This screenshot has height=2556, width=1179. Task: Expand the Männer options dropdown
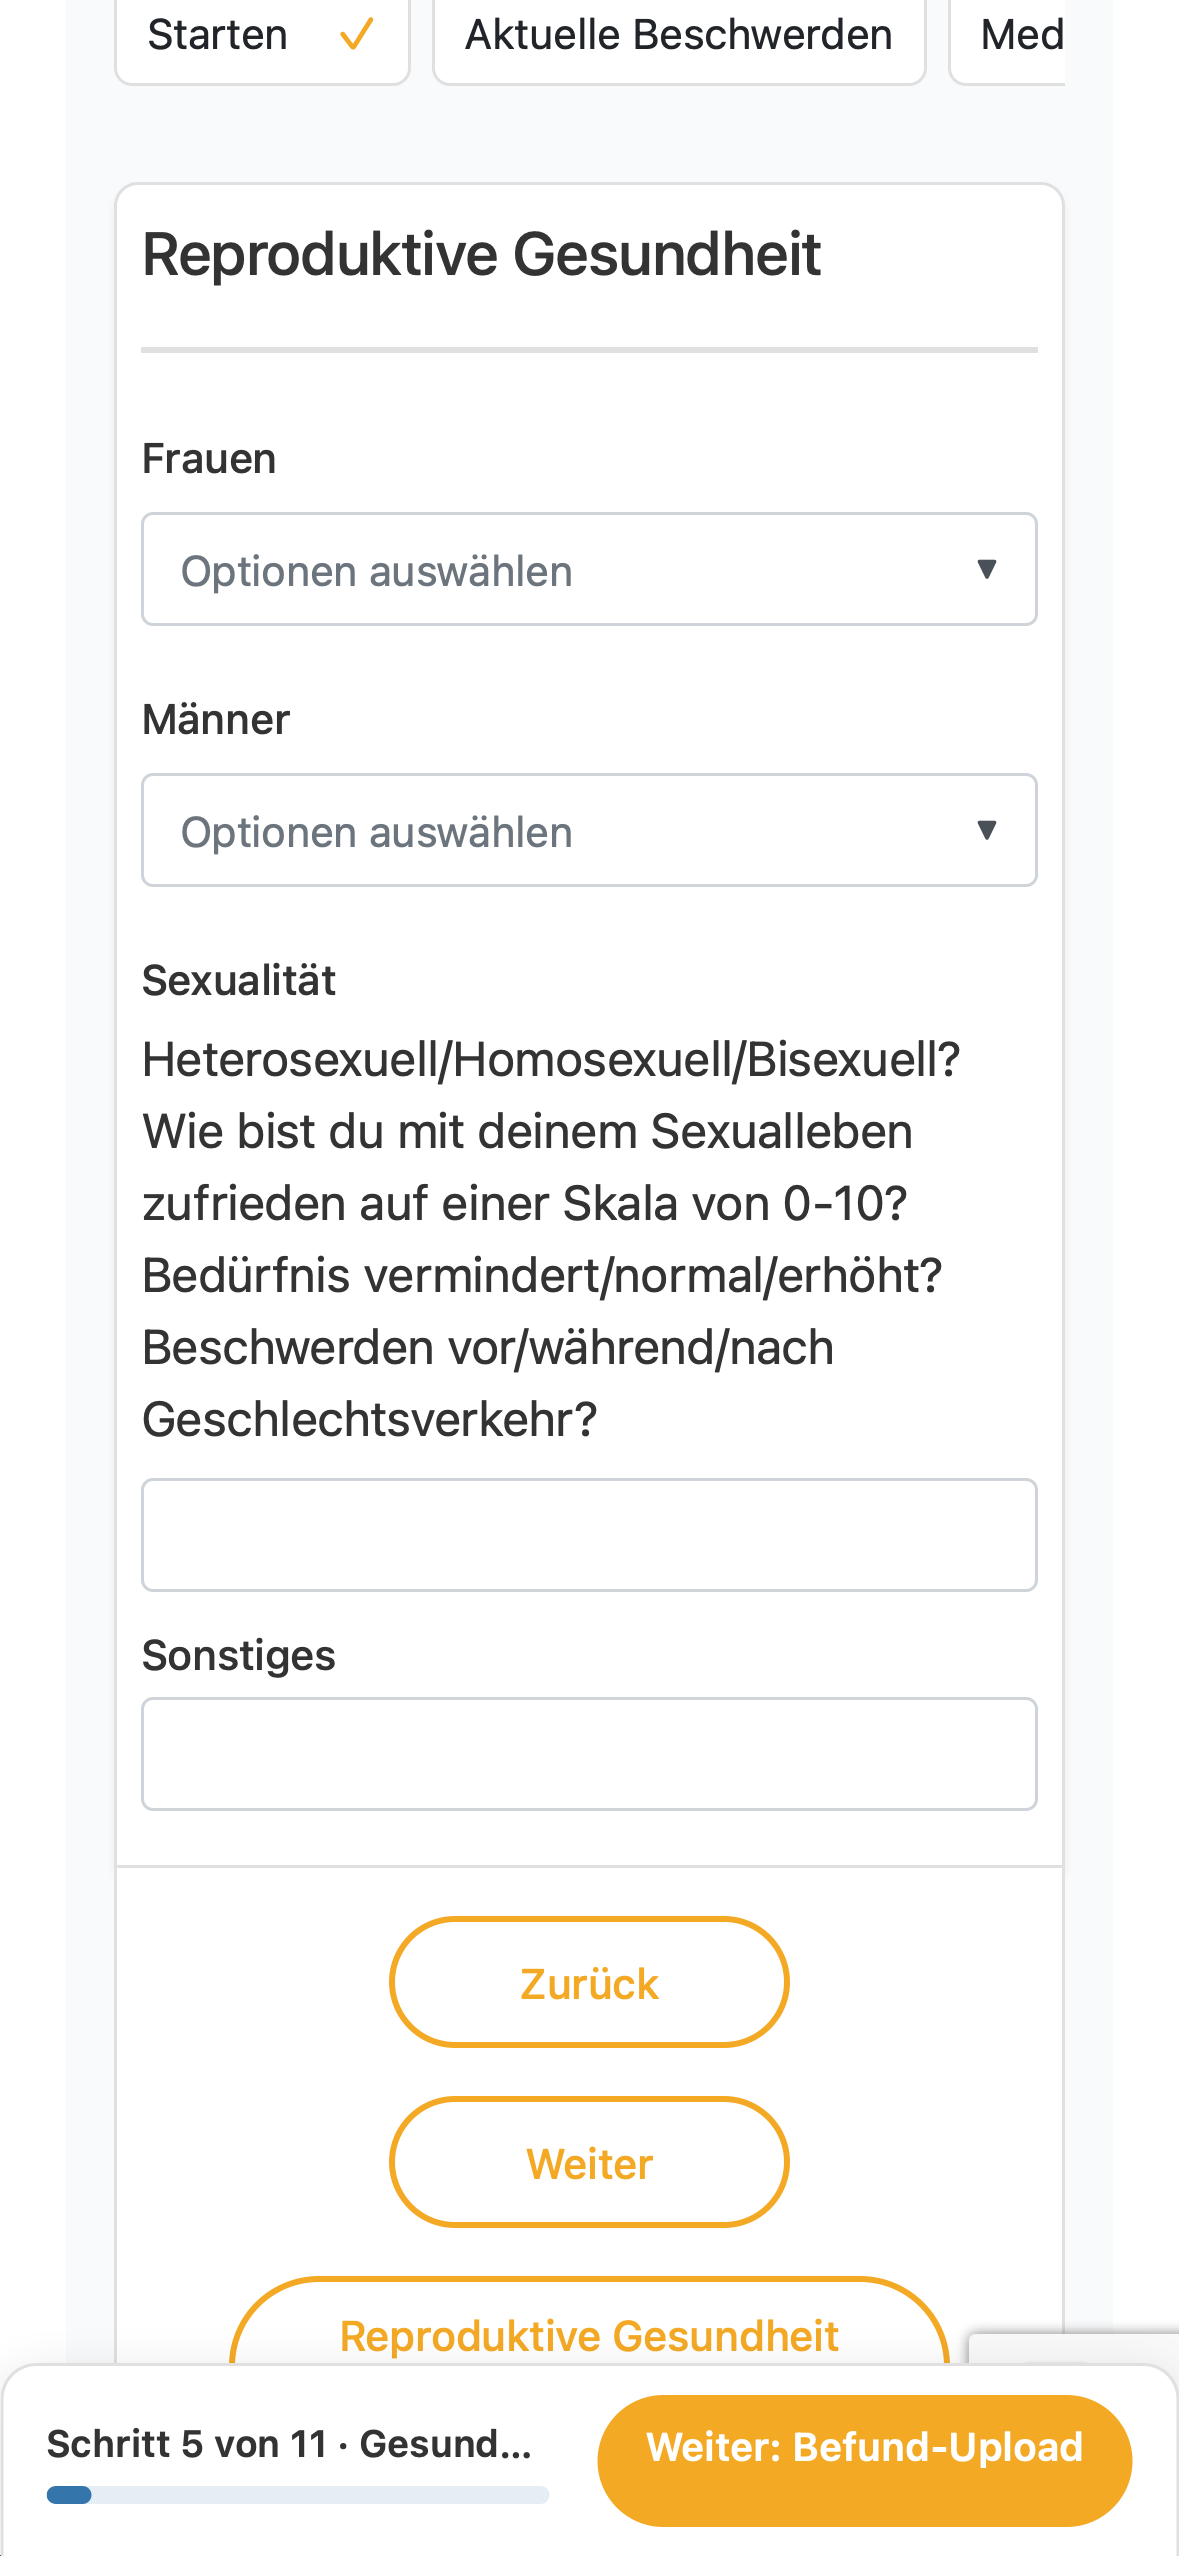(x=589, y=830)
